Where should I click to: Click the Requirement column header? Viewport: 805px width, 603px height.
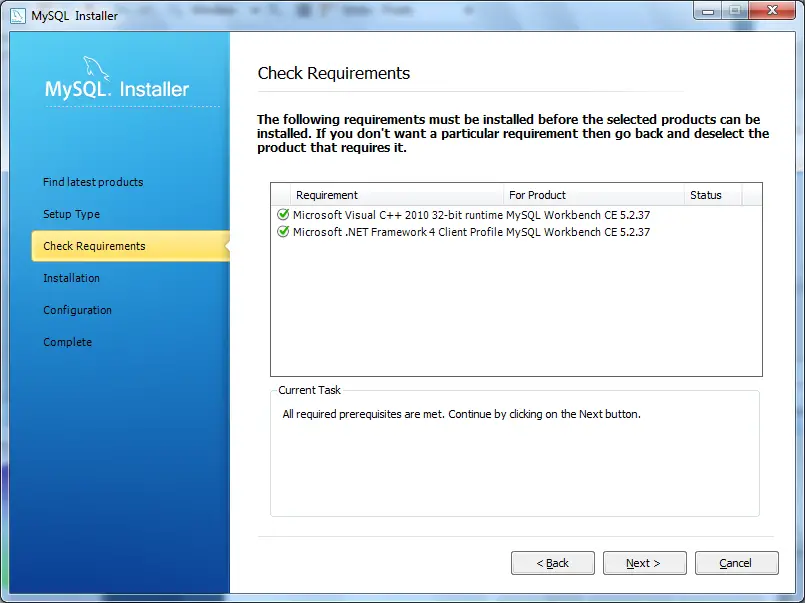397,195
